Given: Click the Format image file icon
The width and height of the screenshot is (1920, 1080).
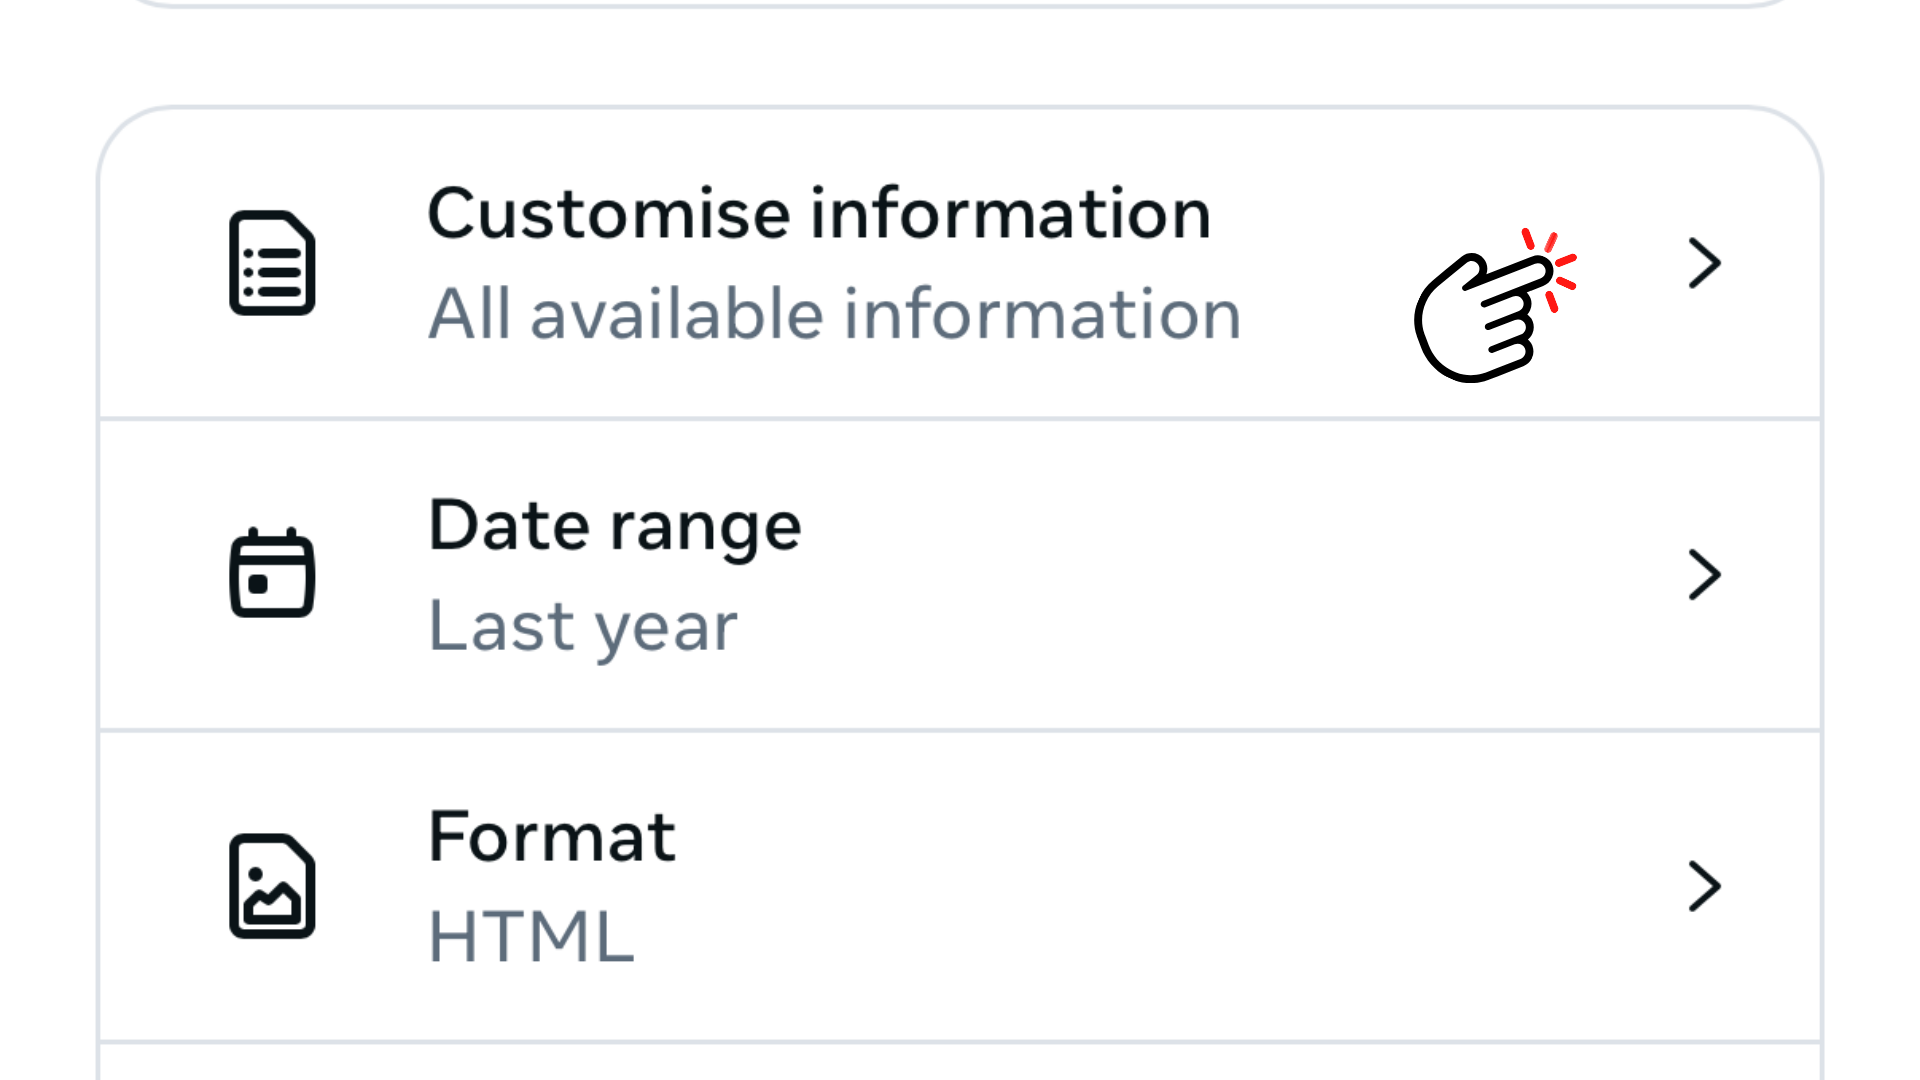Looking at the screenshot, I should [x=272, y=886].
